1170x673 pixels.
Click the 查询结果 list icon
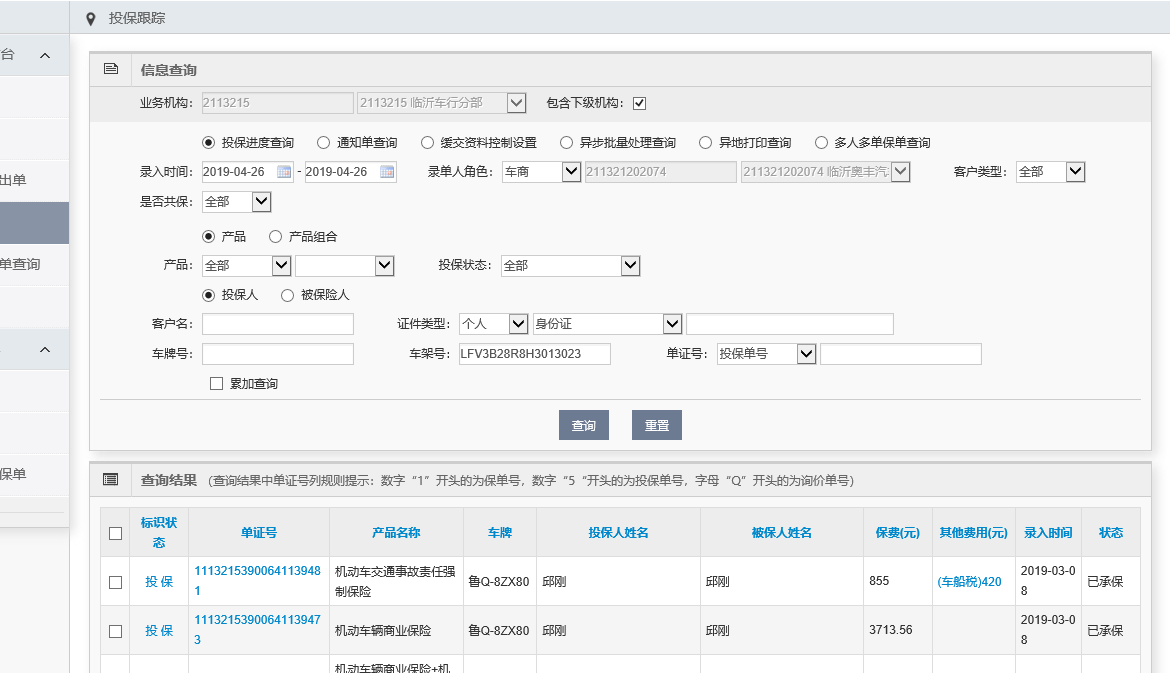point(111,480)
